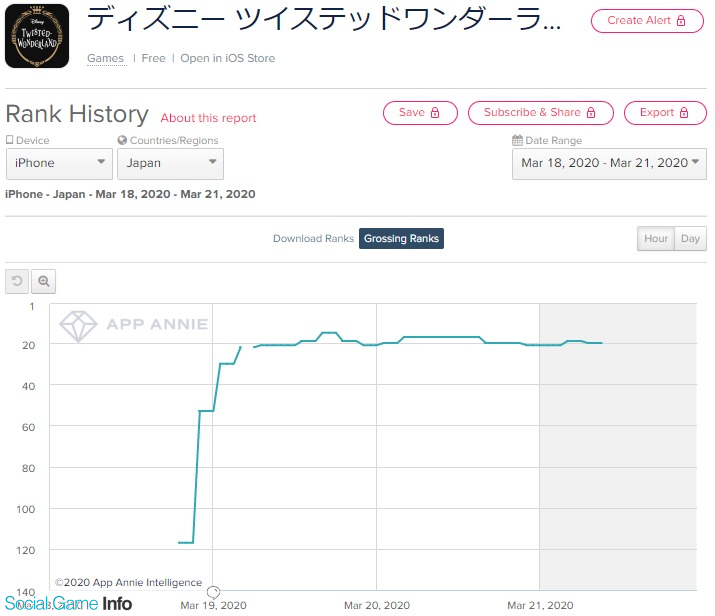The image size is (715, 616).
Task: Click the globe icon beside Countries/Regions
Action: pos(122,140)
